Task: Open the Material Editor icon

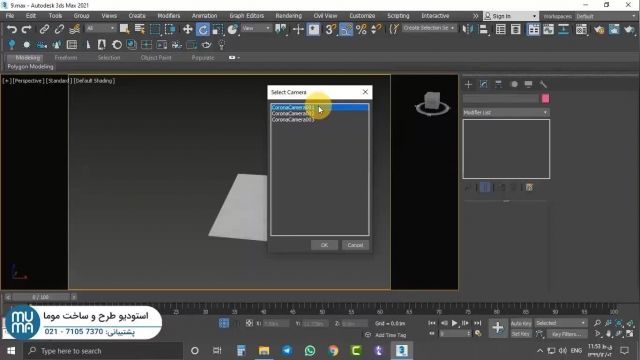Action: [581, 29]
